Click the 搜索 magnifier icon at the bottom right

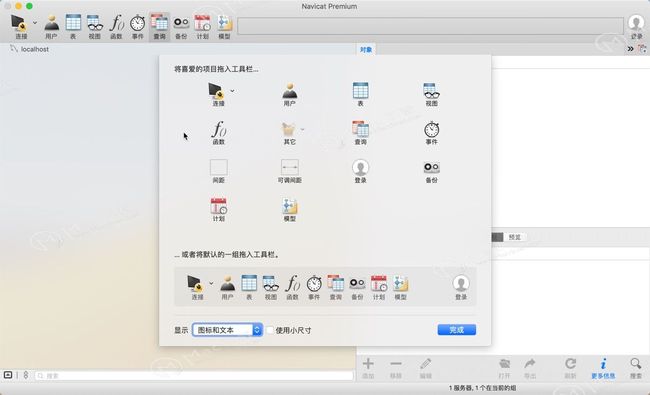[636, 368]
